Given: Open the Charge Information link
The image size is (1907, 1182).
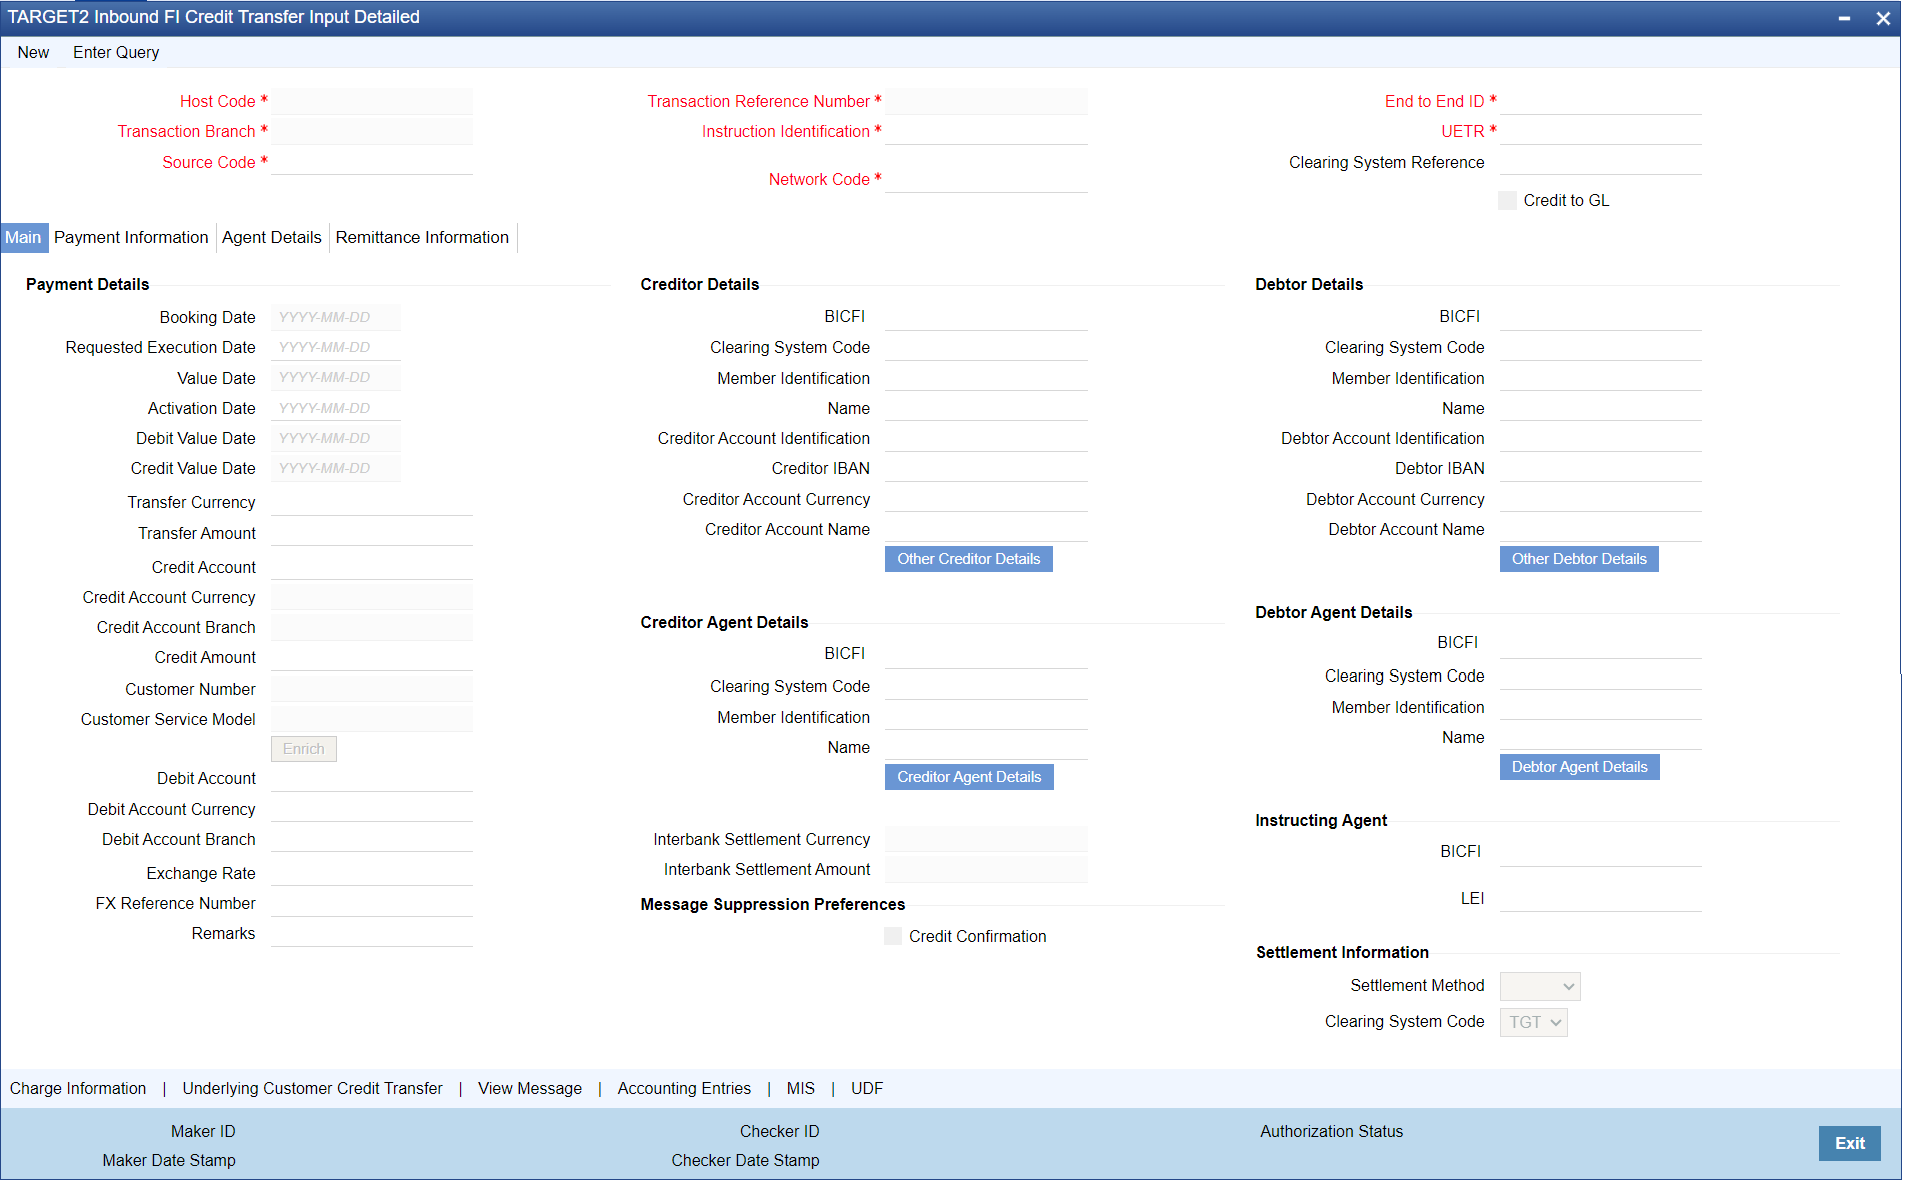Looking at the screenshot, I should coord(78,1088).
